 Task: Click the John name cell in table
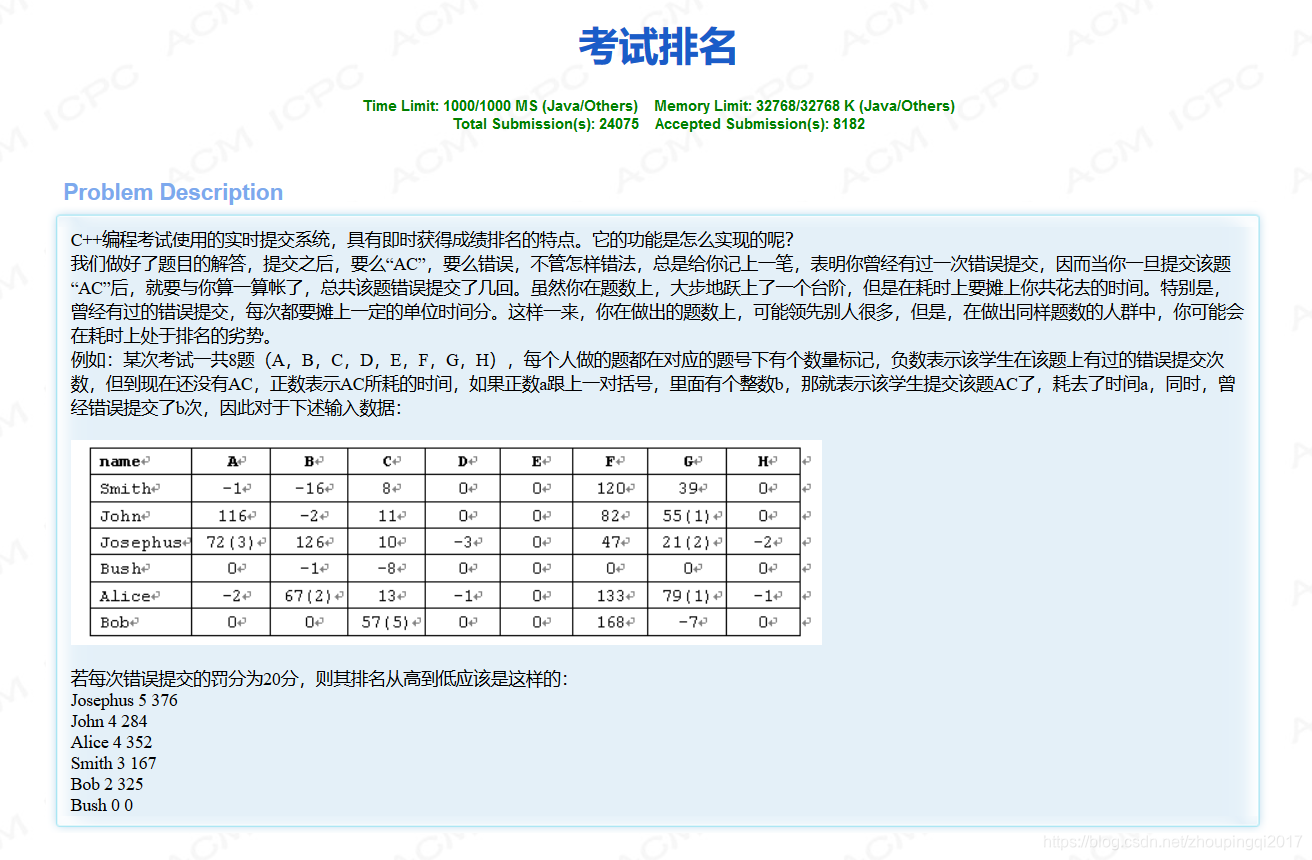tap(141, 515)
